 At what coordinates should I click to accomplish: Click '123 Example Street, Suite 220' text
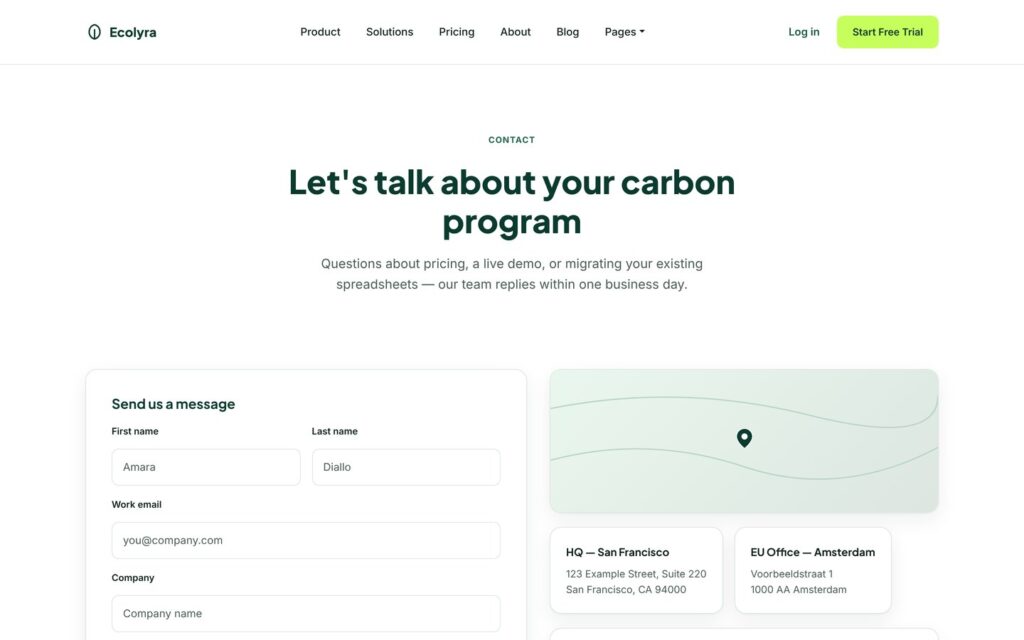[x=636, y=574]
